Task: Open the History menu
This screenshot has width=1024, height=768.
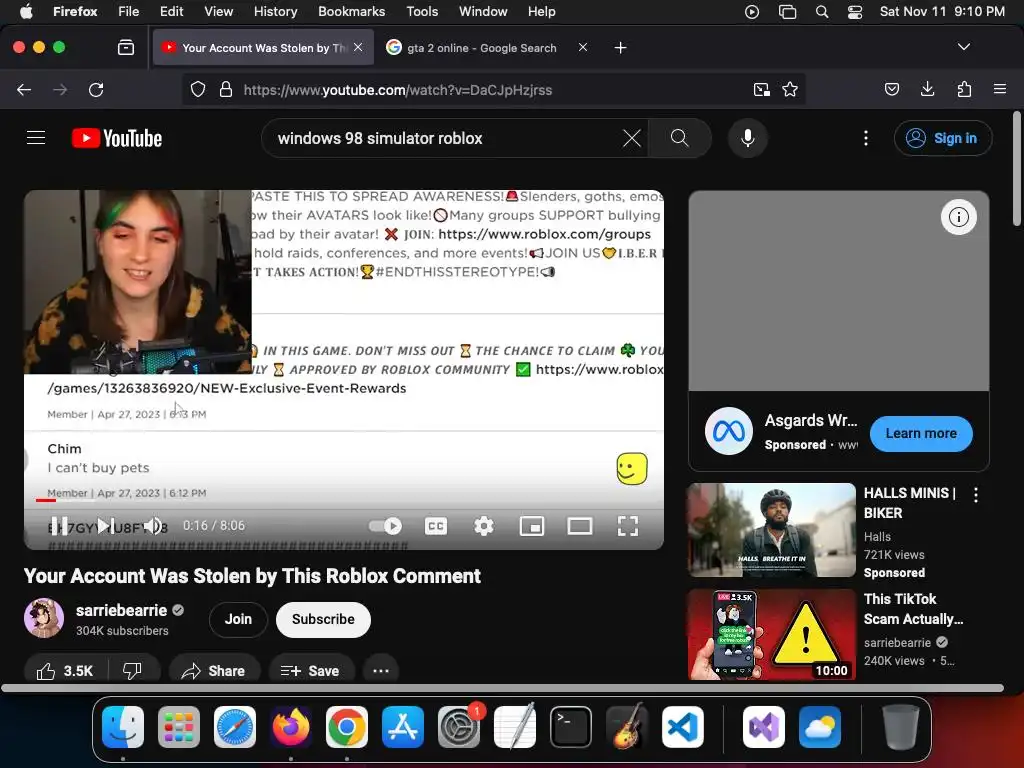Action: click(275, 12)
